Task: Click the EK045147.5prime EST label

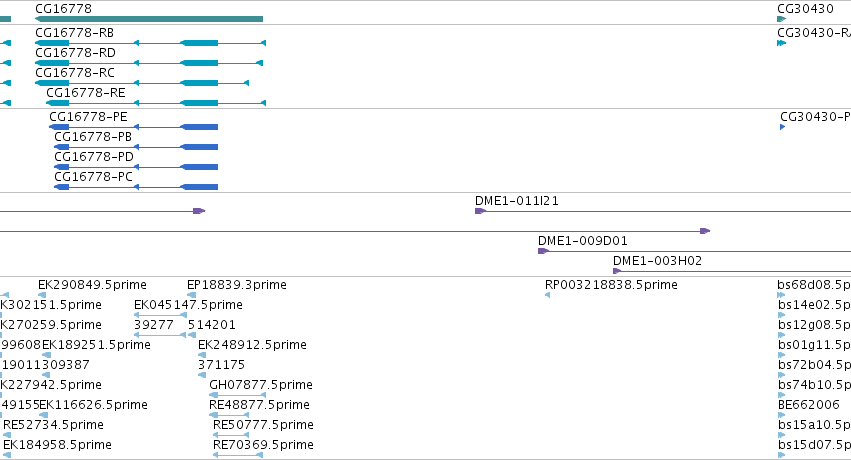Action: pyautogui.click(x=188, y=305)
